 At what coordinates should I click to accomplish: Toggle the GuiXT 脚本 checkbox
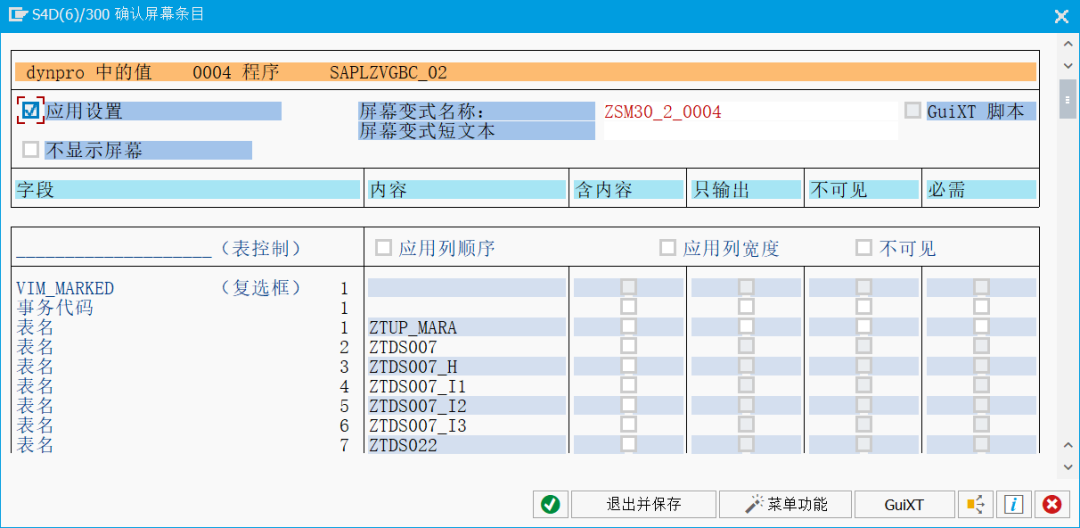(x=913, y=110)
